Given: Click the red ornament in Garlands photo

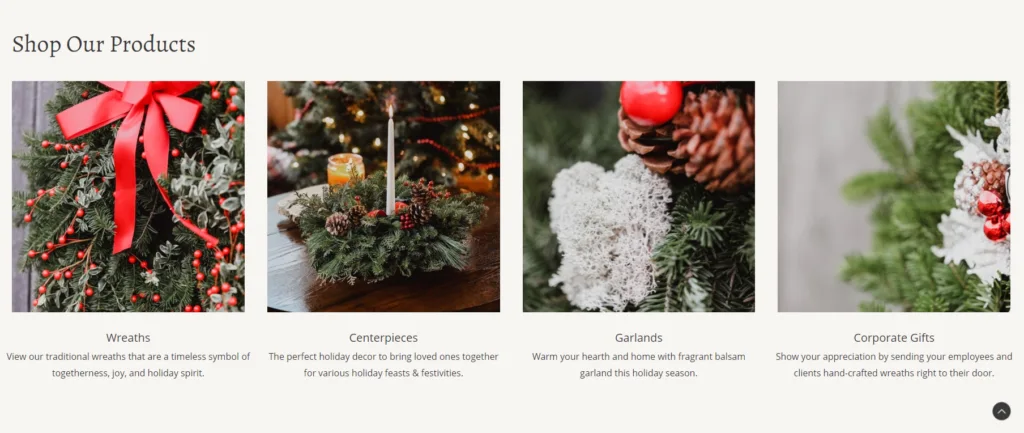Looking at the screenshot, I should click(650, 103).
